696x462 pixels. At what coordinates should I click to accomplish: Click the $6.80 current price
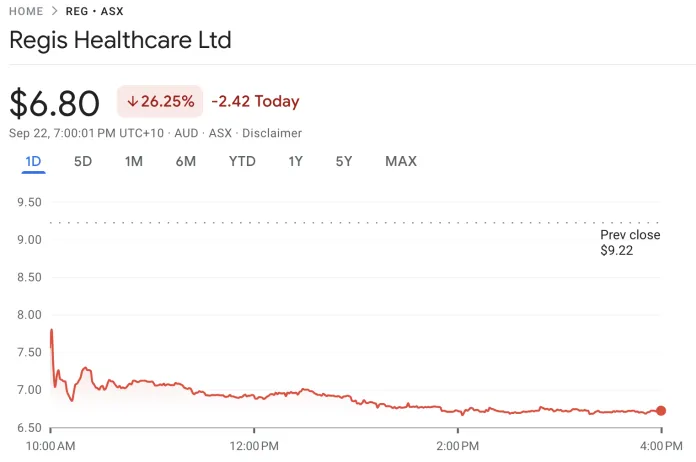click(x=55, y=103)
